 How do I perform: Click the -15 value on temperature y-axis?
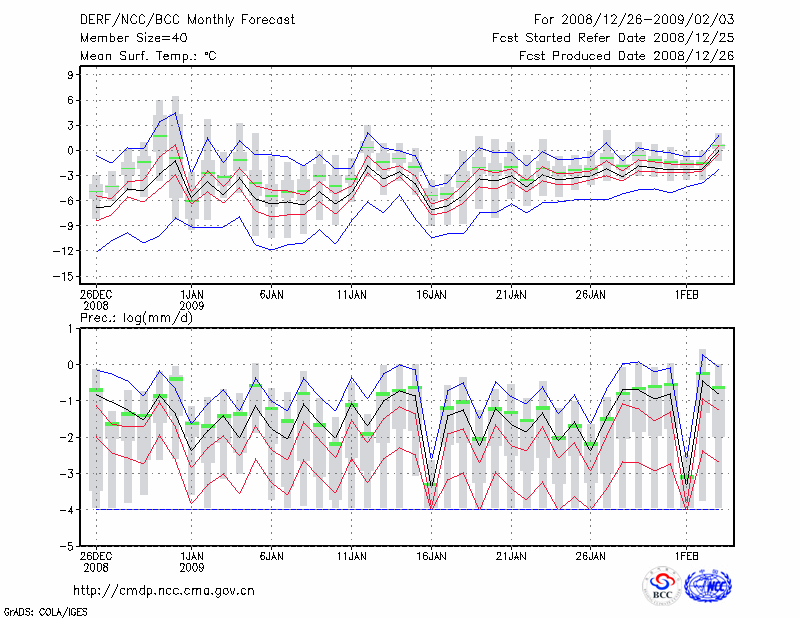click(64, 277)
